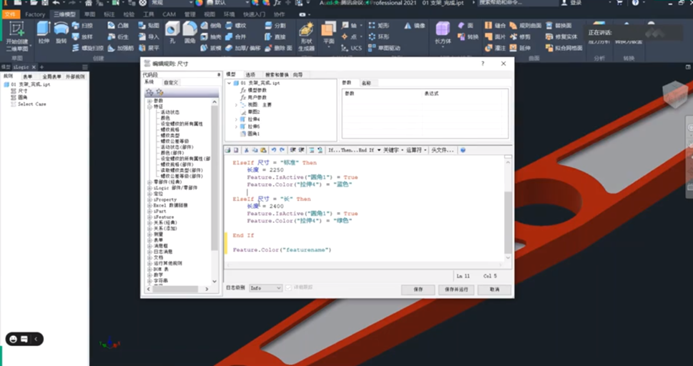693x366 pixels.
Task: Select the Shell (抽壳) tool
Action: tap(211, 37)
